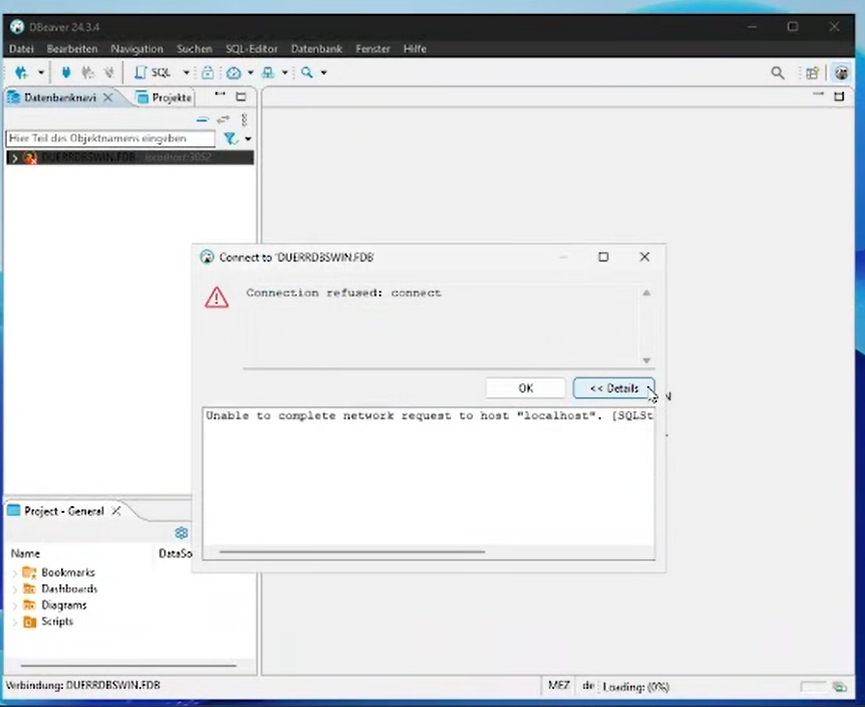The height and width of the screenshot is (707, 865).
Task: Open the SQL editor dropdown arrow
Action: (x=185, y=72)
